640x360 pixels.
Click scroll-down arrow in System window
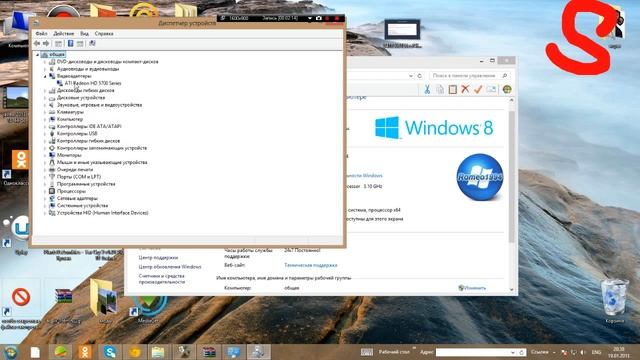coord(512,290)
